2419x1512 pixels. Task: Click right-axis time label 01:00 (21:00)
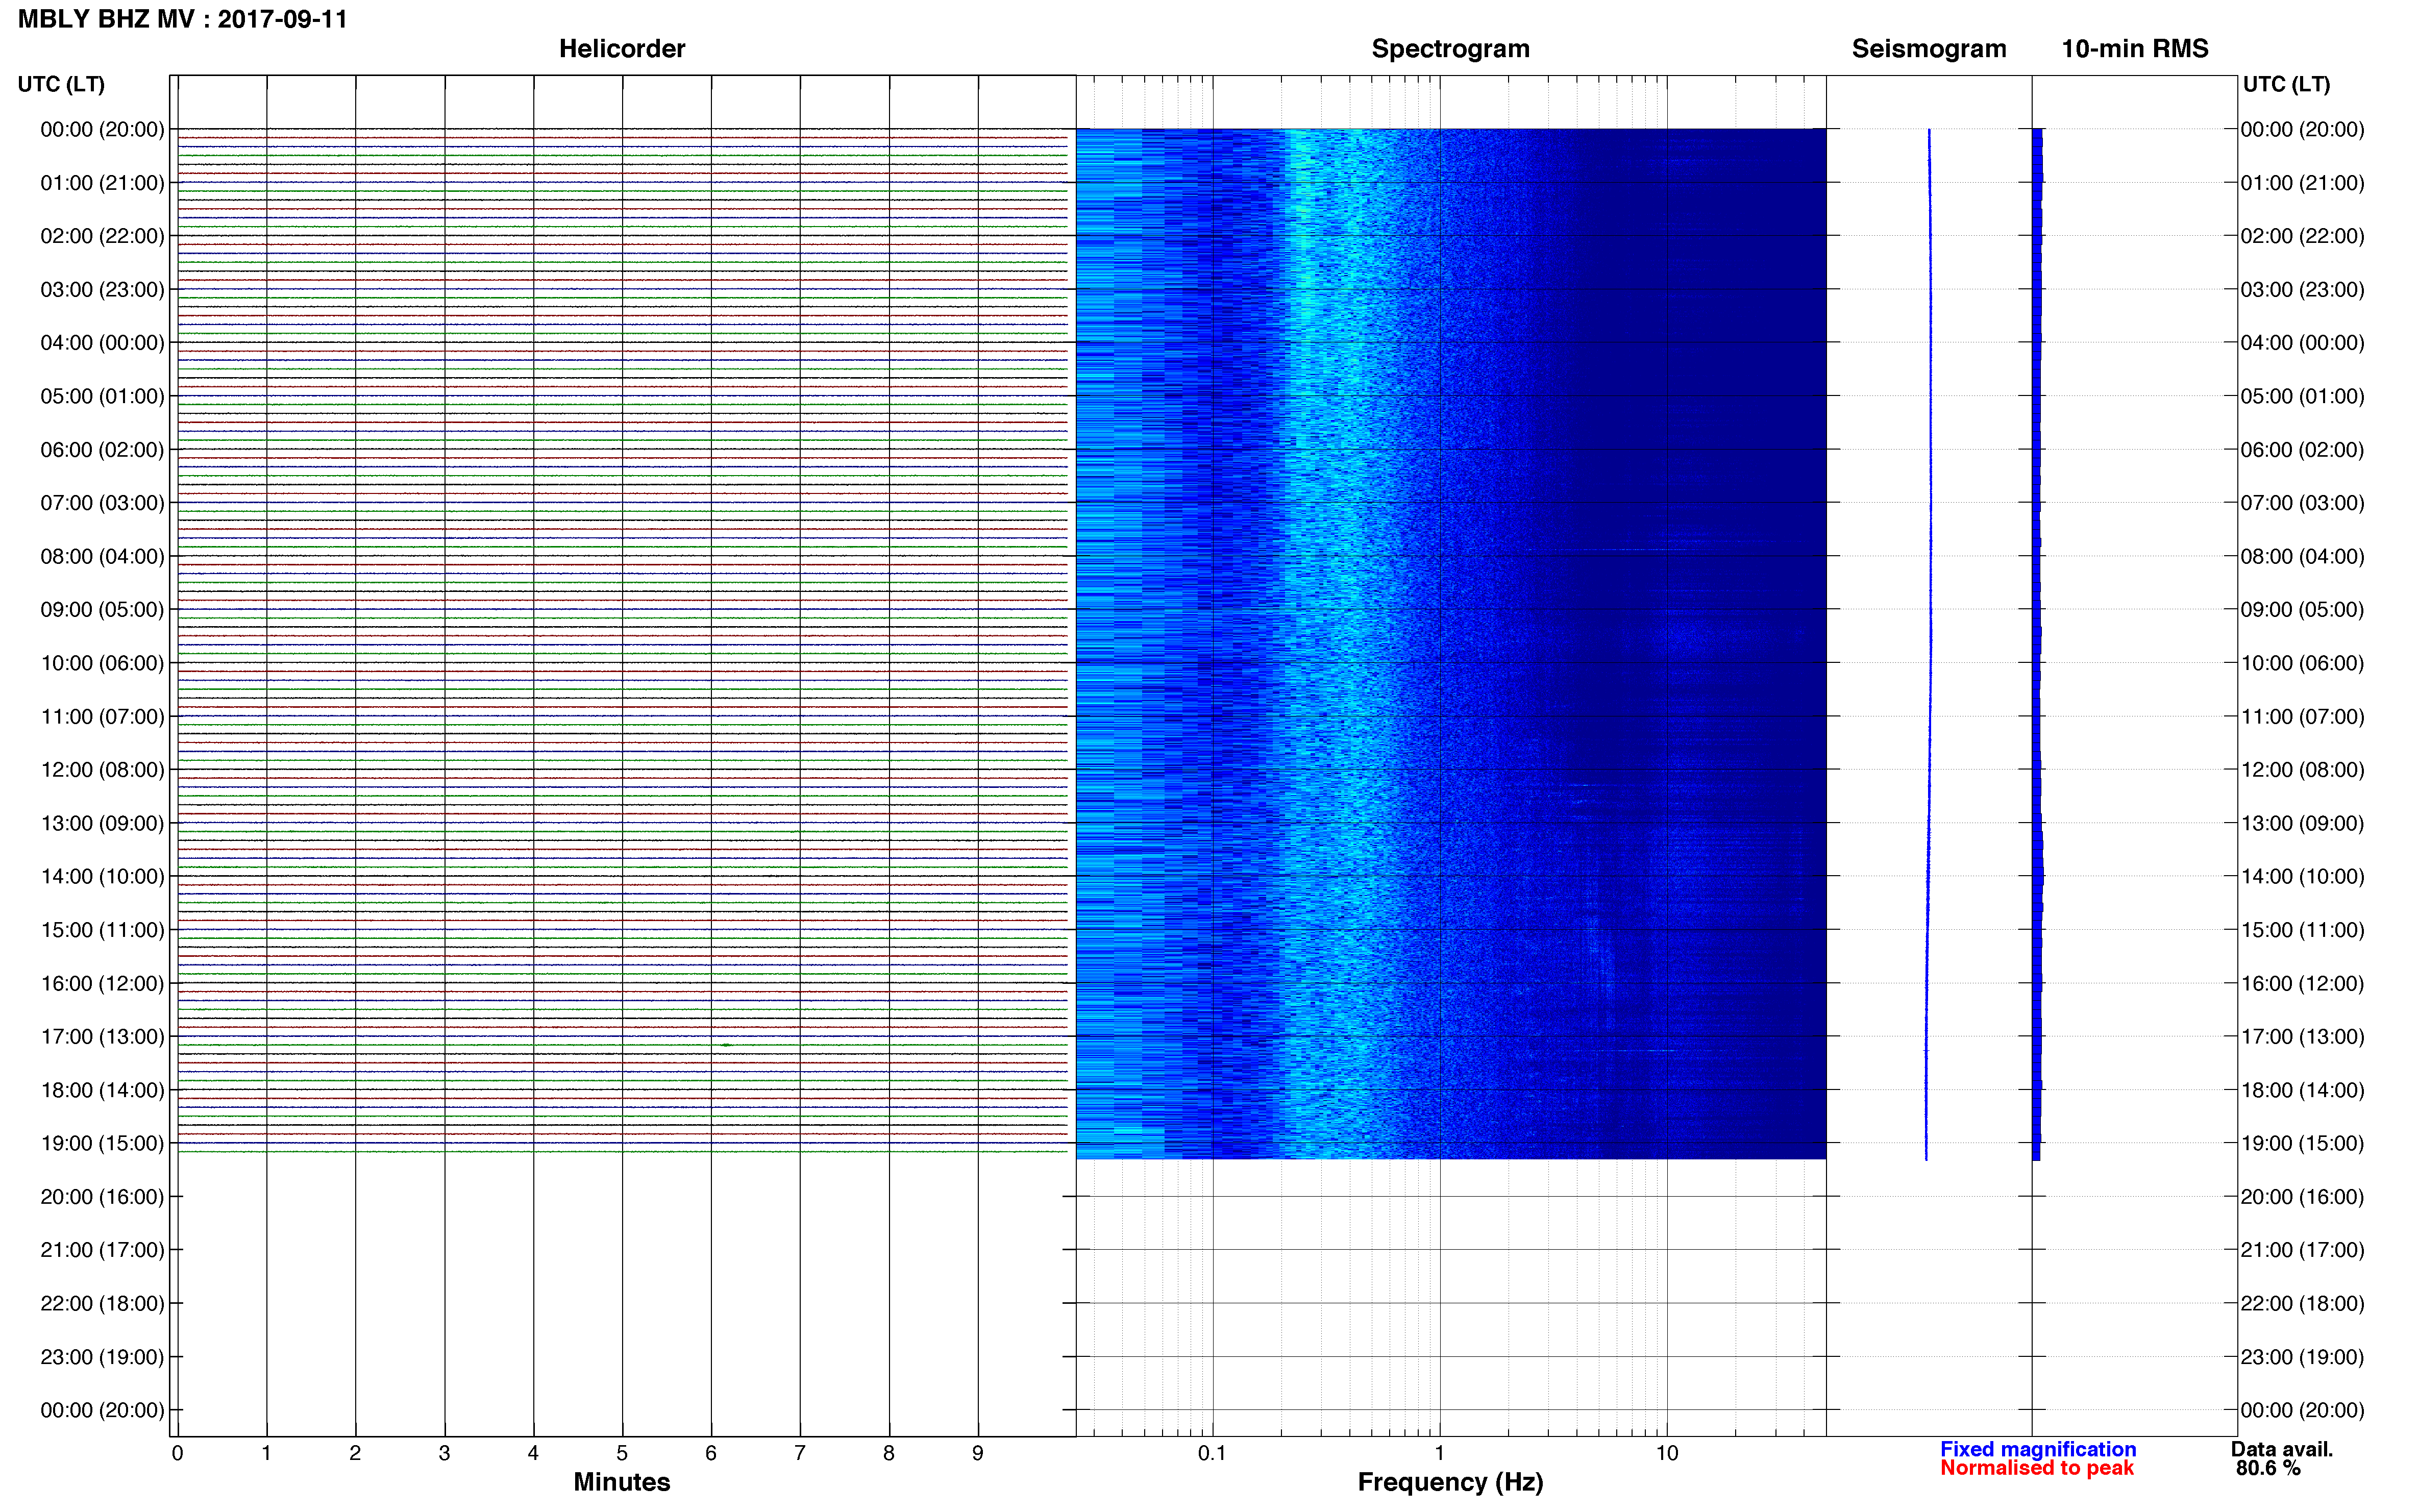coord(2303,183)
